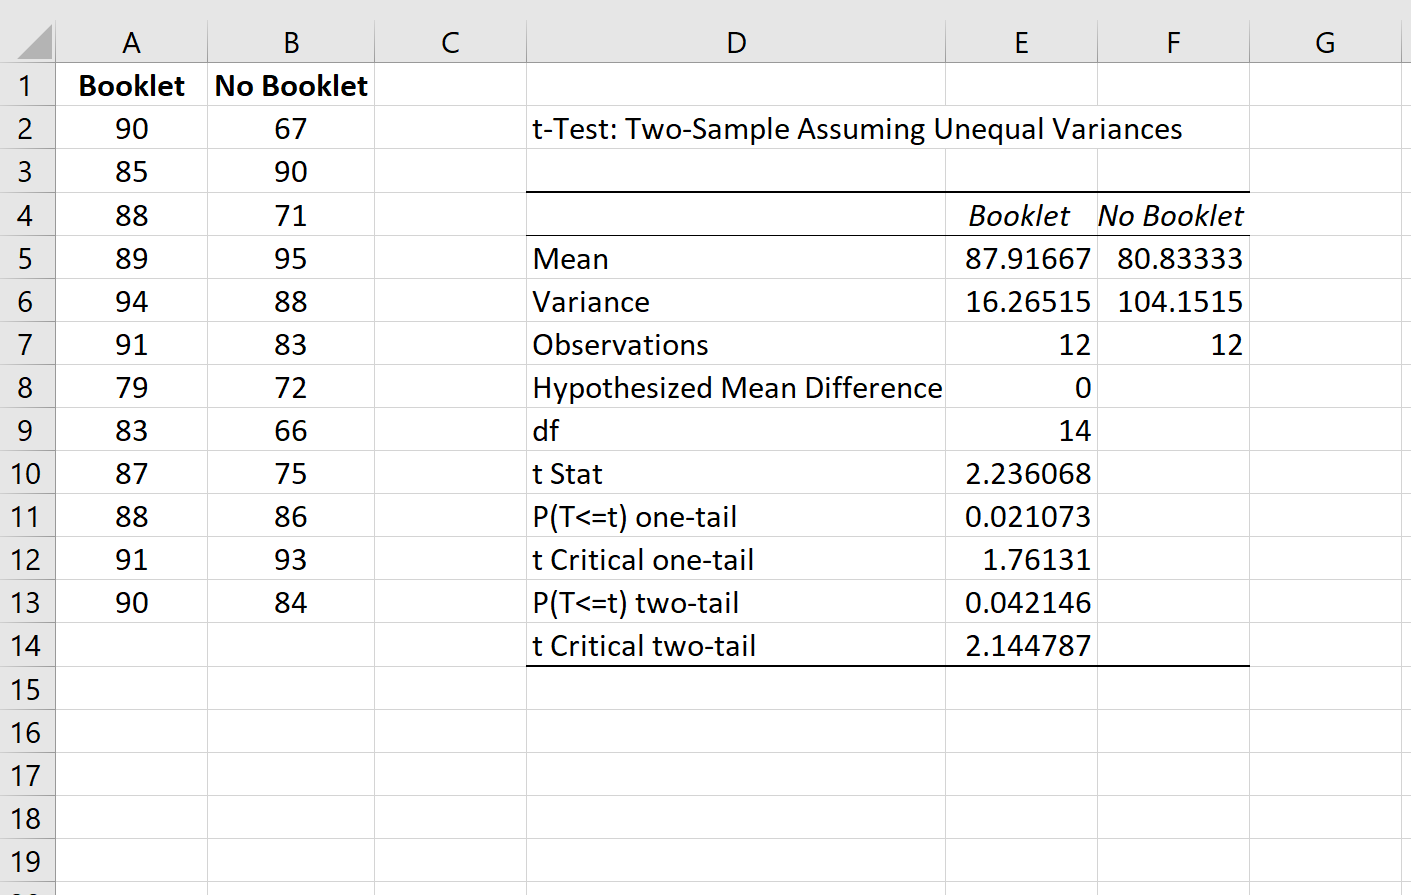This screenshot has height=895, width=1411.
Task: Select row header 5
Action: [x=27, y=258]
